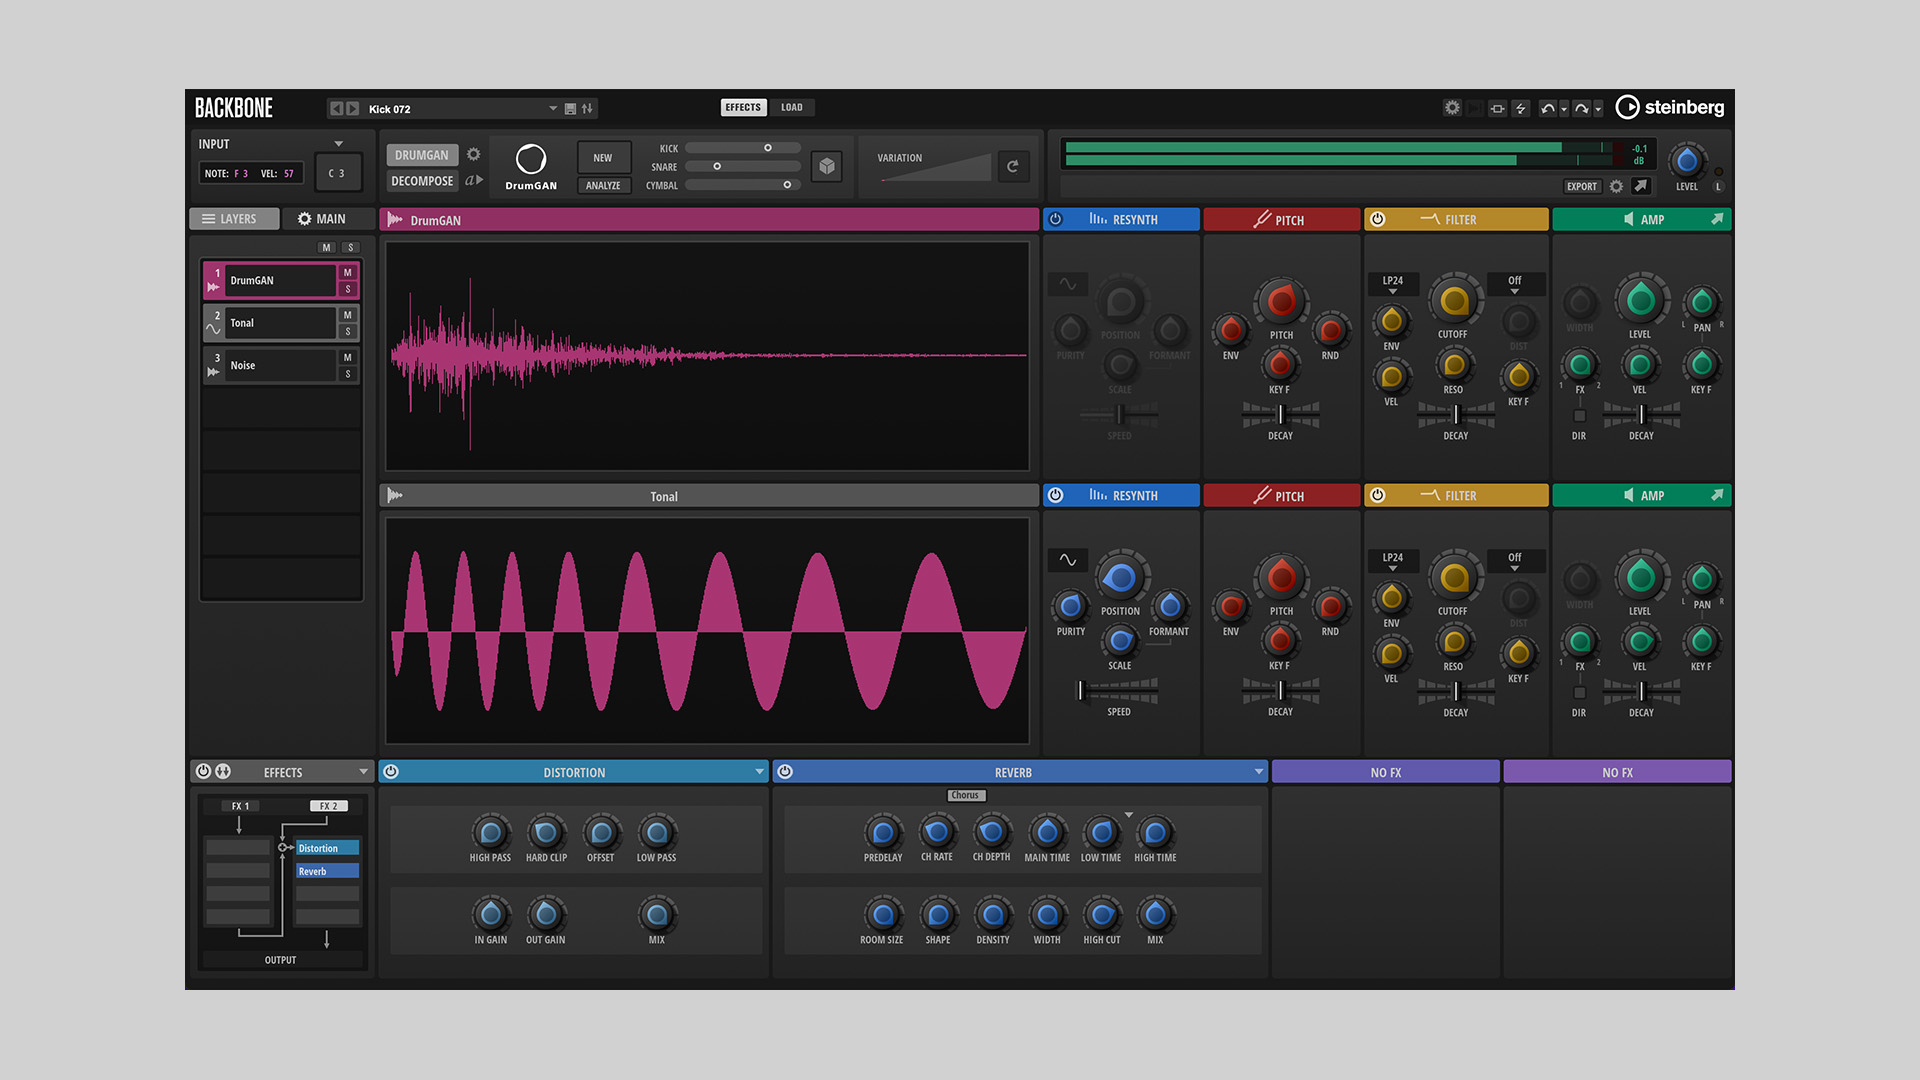
Task: Mute the Noise layer
Action: tap(348, 357)
